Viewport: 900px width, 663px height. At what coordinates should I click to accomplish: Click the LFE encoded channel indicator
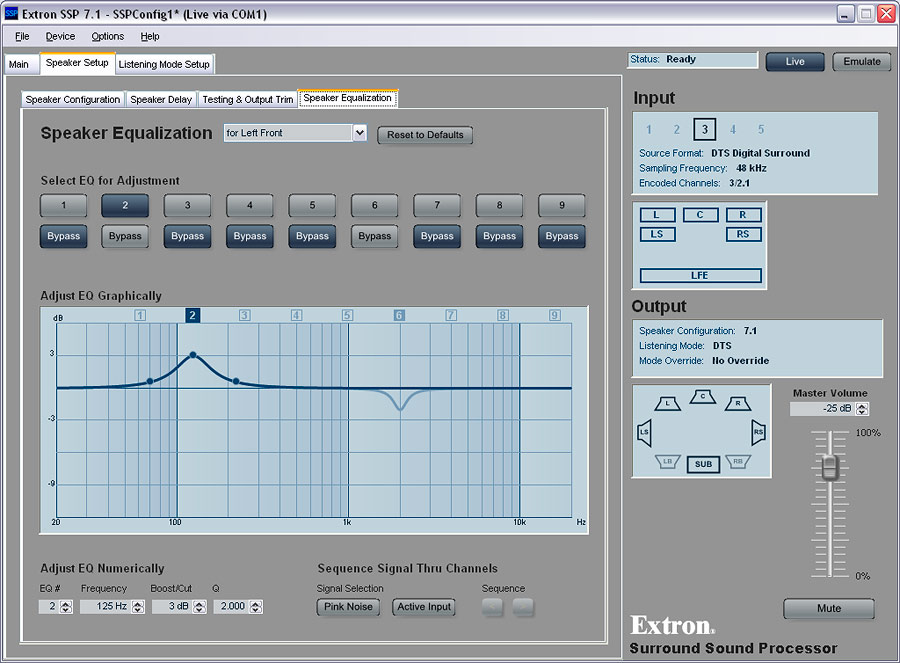point(700,275)
